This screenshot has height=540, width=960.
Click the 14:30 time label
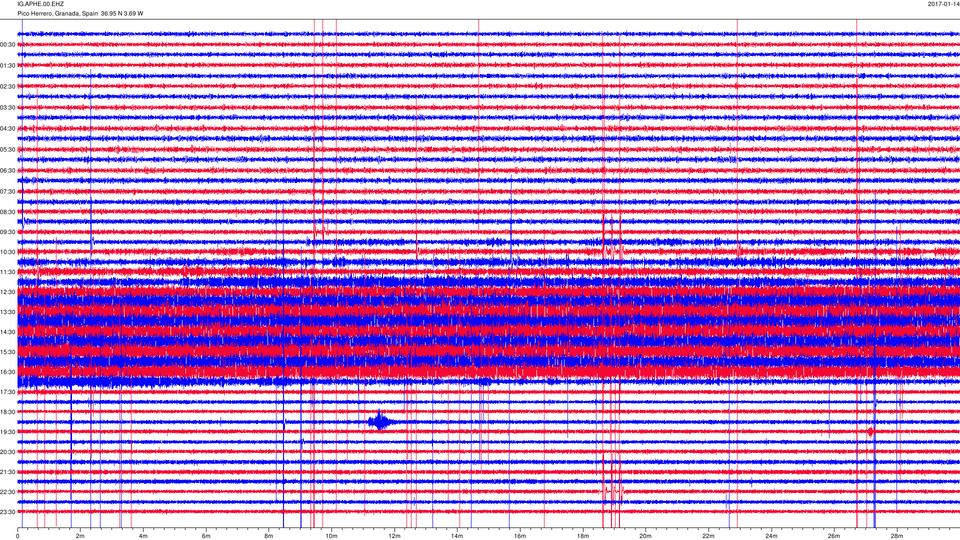coord(8,332)
